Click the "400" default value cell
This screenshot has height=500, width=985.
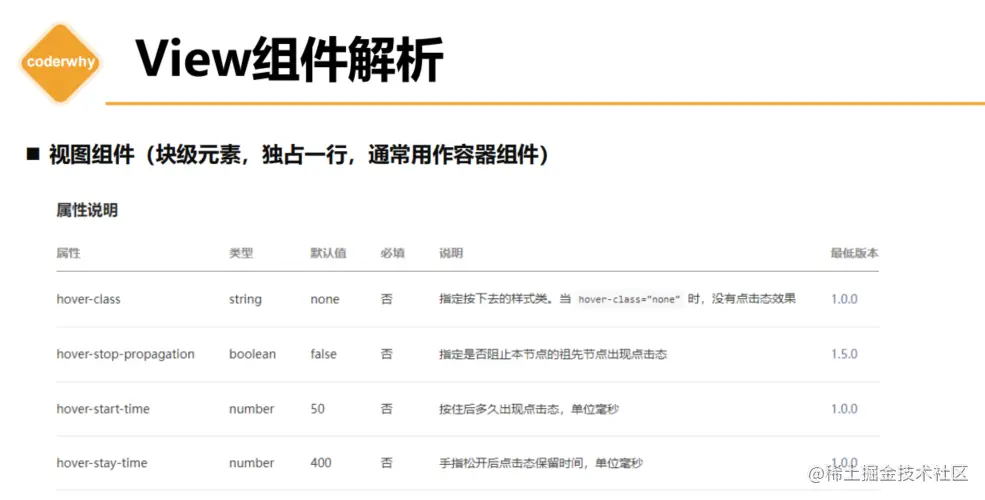click(x=321, y=463)
